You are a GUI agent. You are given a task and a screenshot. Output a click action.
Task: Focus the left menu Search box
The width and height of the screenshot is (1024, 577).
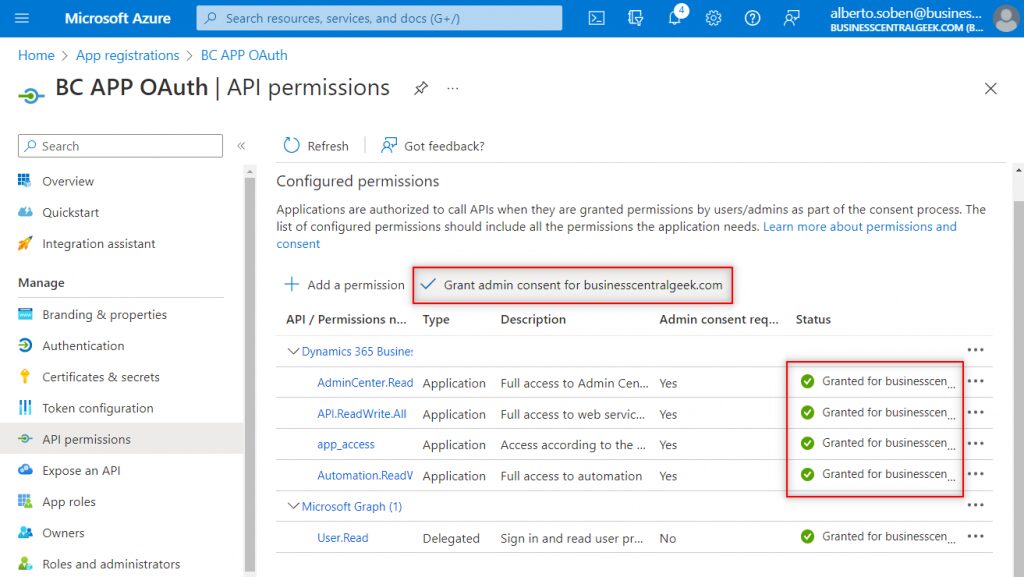[x=120, y=146]
